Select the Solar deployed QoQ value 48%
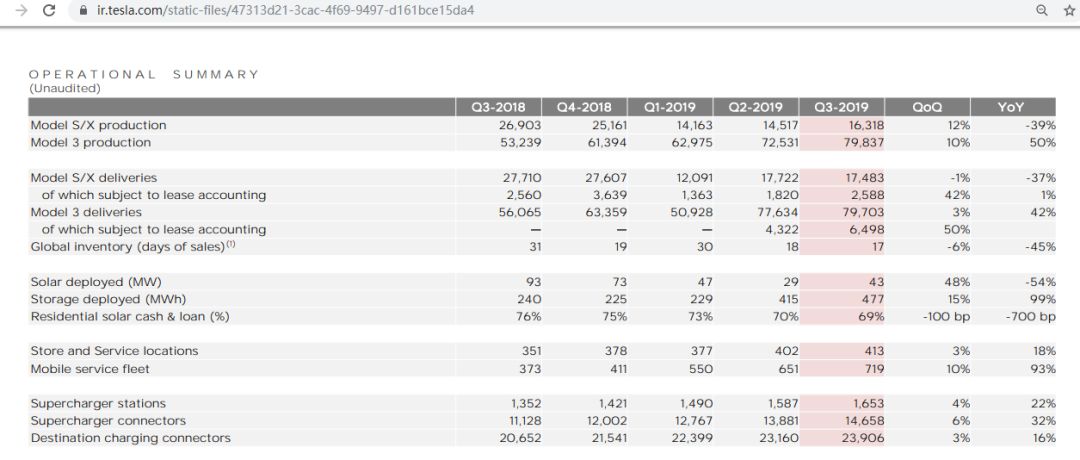1080x460 pixels. (x=957, y=282)
